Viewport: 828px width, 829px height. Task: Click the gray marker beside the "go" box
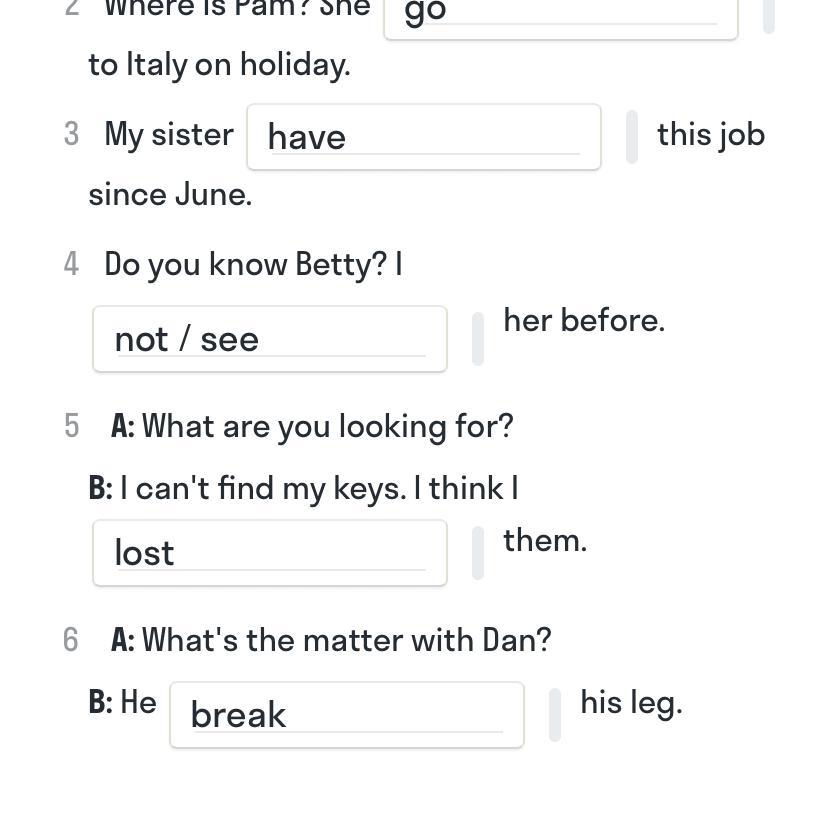(769, 16)
